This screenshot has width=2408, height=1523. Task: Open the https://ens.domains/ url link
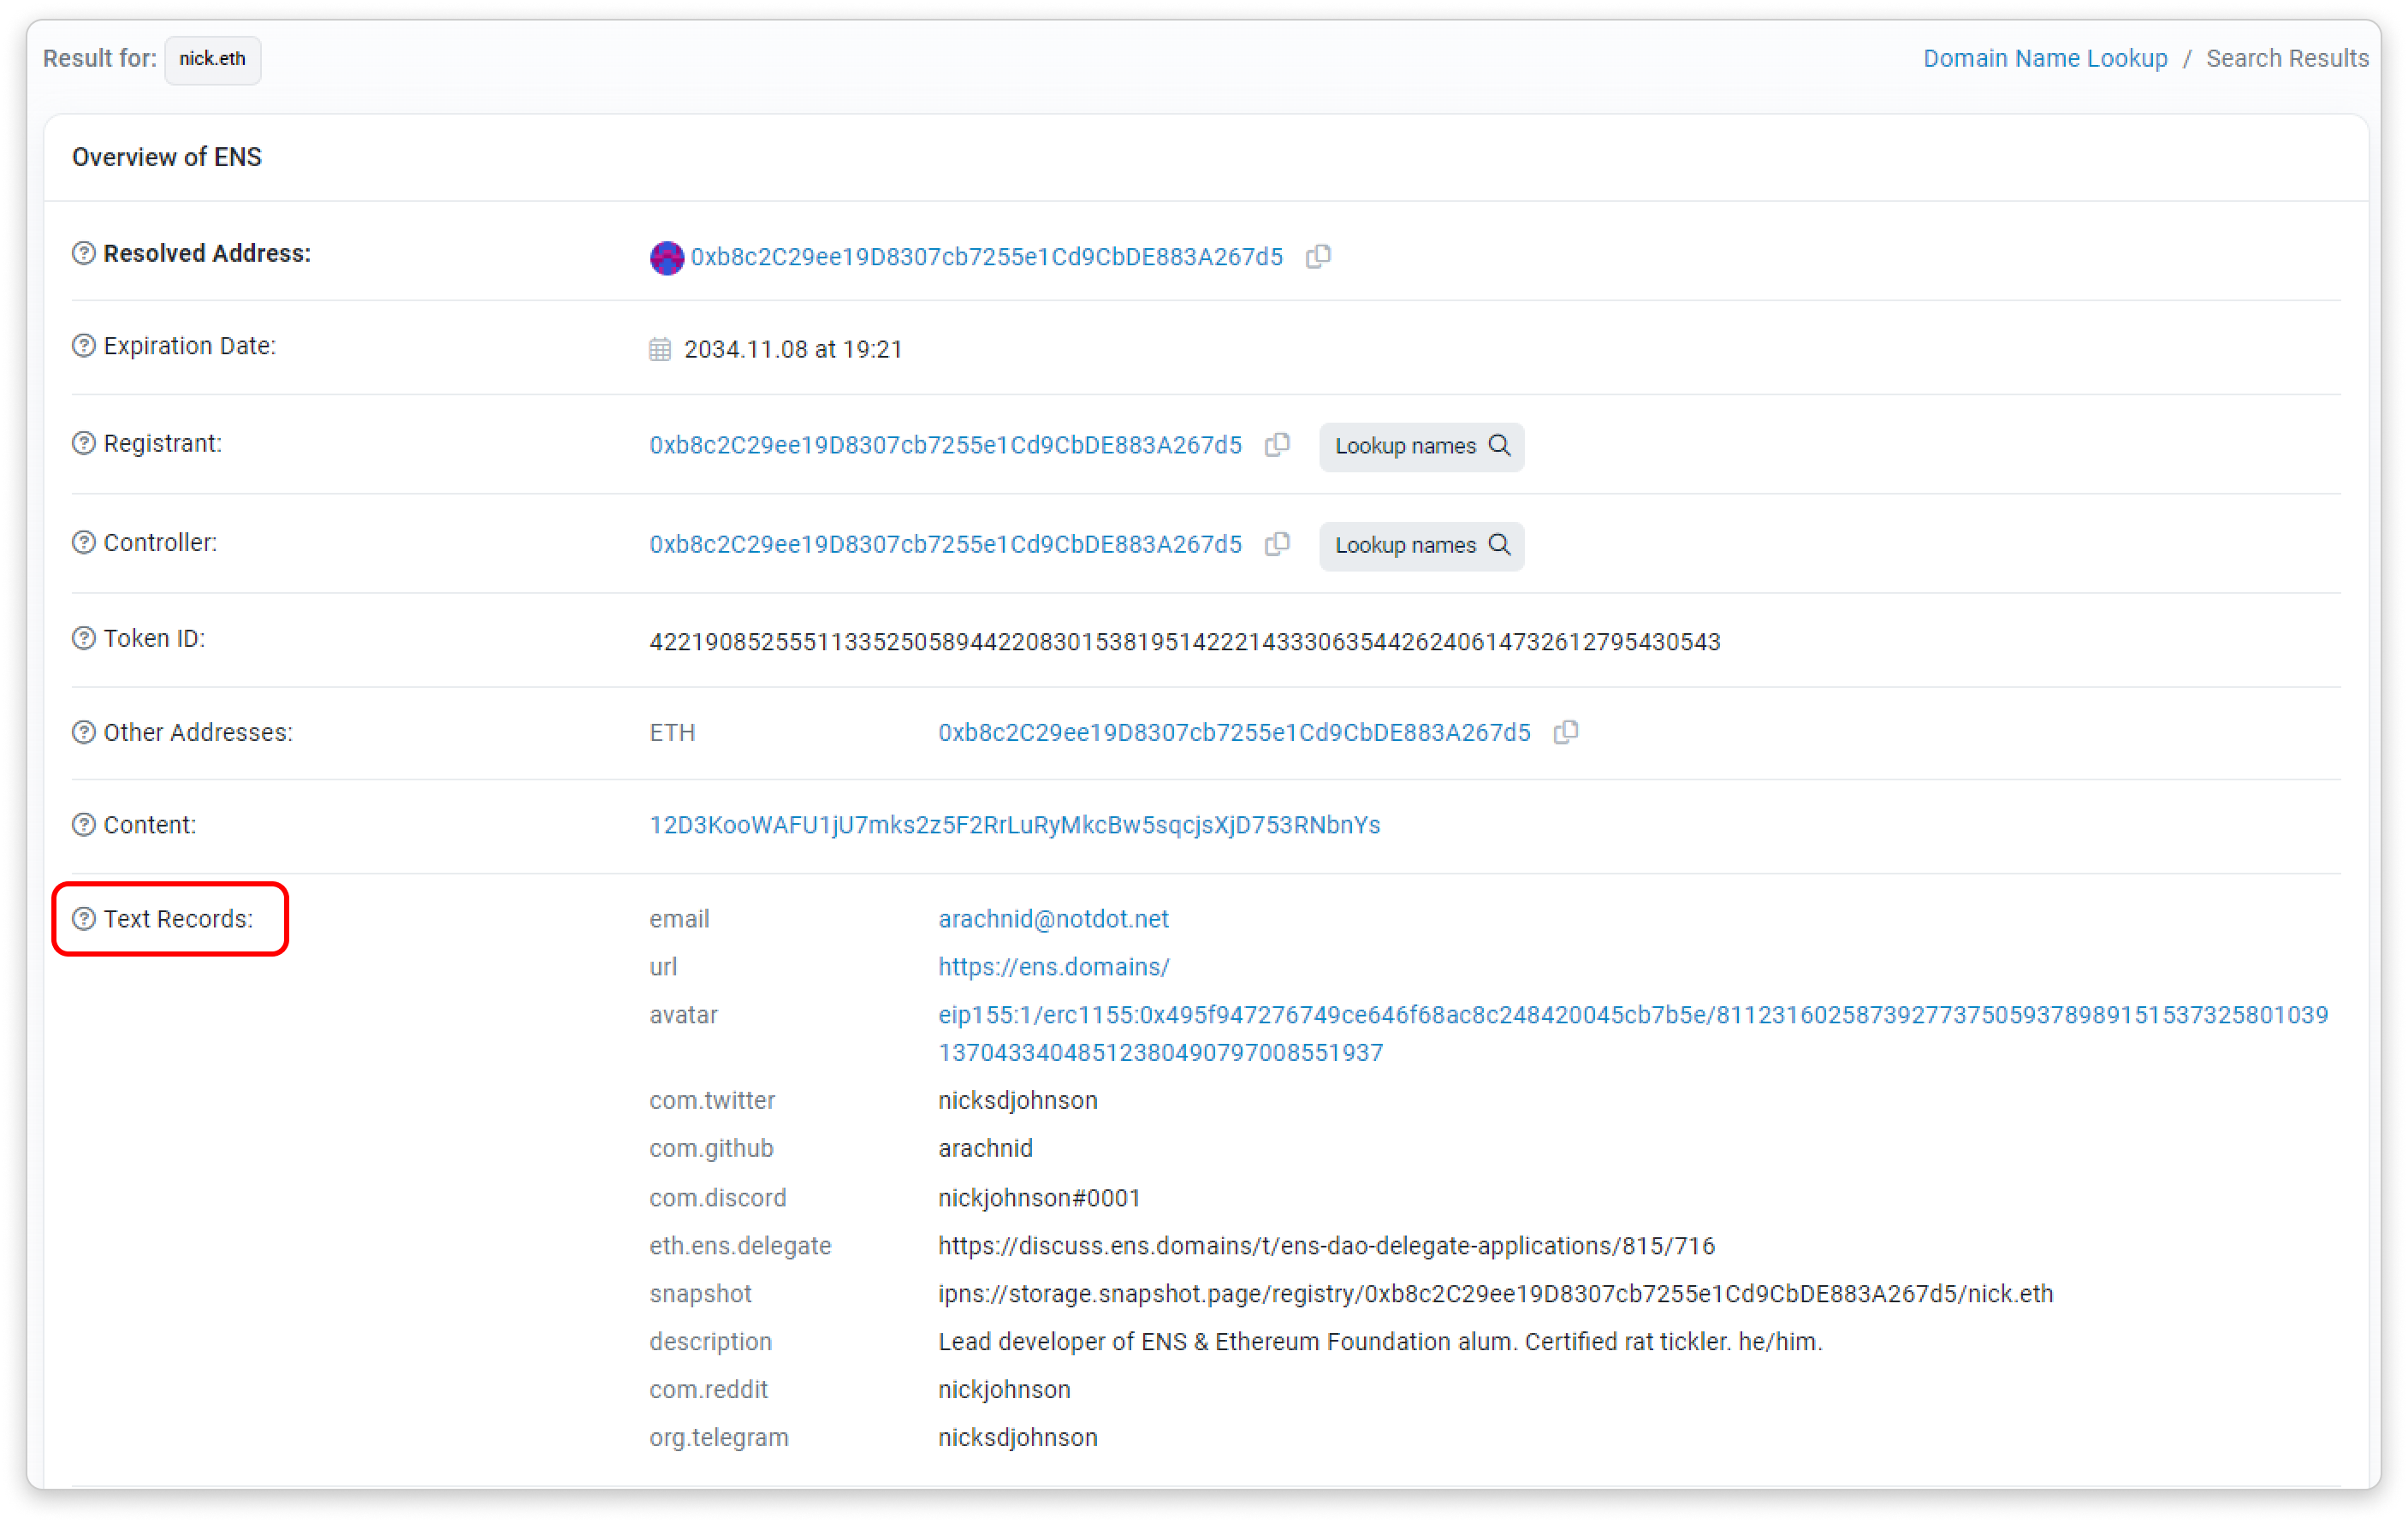point(1053,967)
